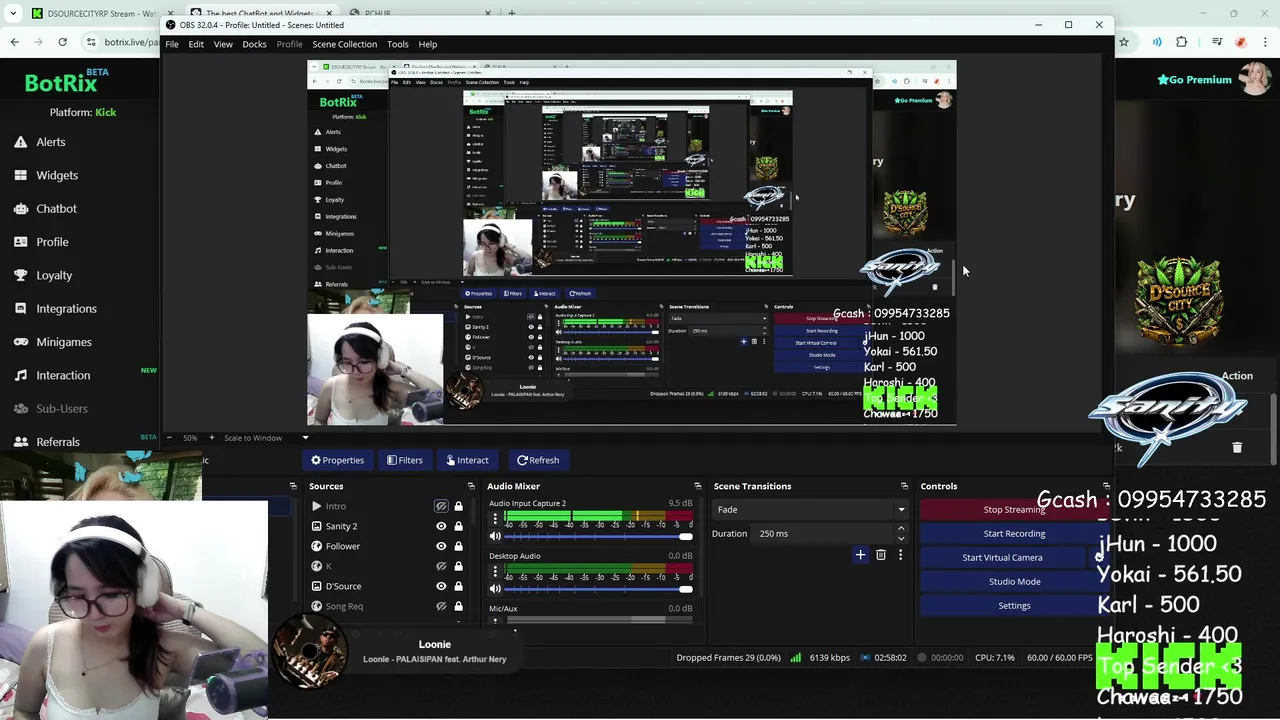The image size is (1280, 720).
Task: Open Audio Input Capture 2 options menu
Action: (493, 519)
